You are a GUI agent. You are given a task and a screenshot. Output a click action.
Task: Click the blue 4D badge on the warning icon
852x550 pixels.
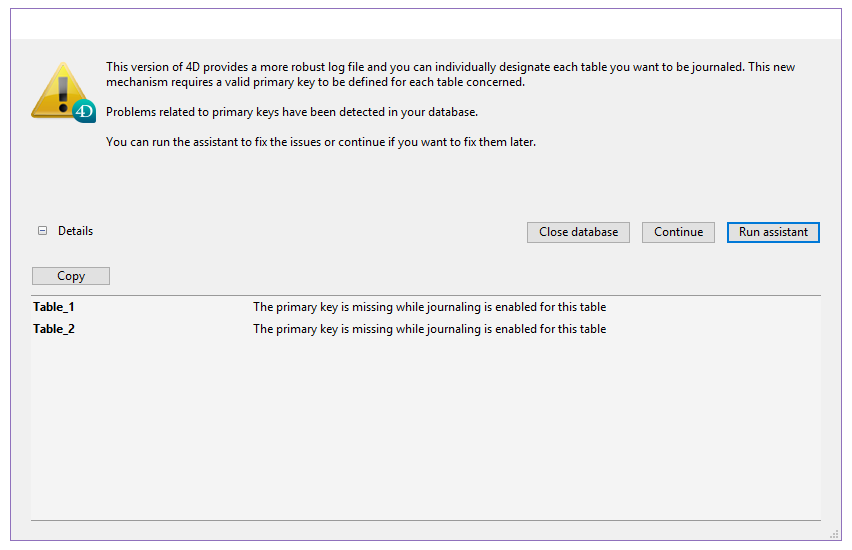[x=84, y=111]
